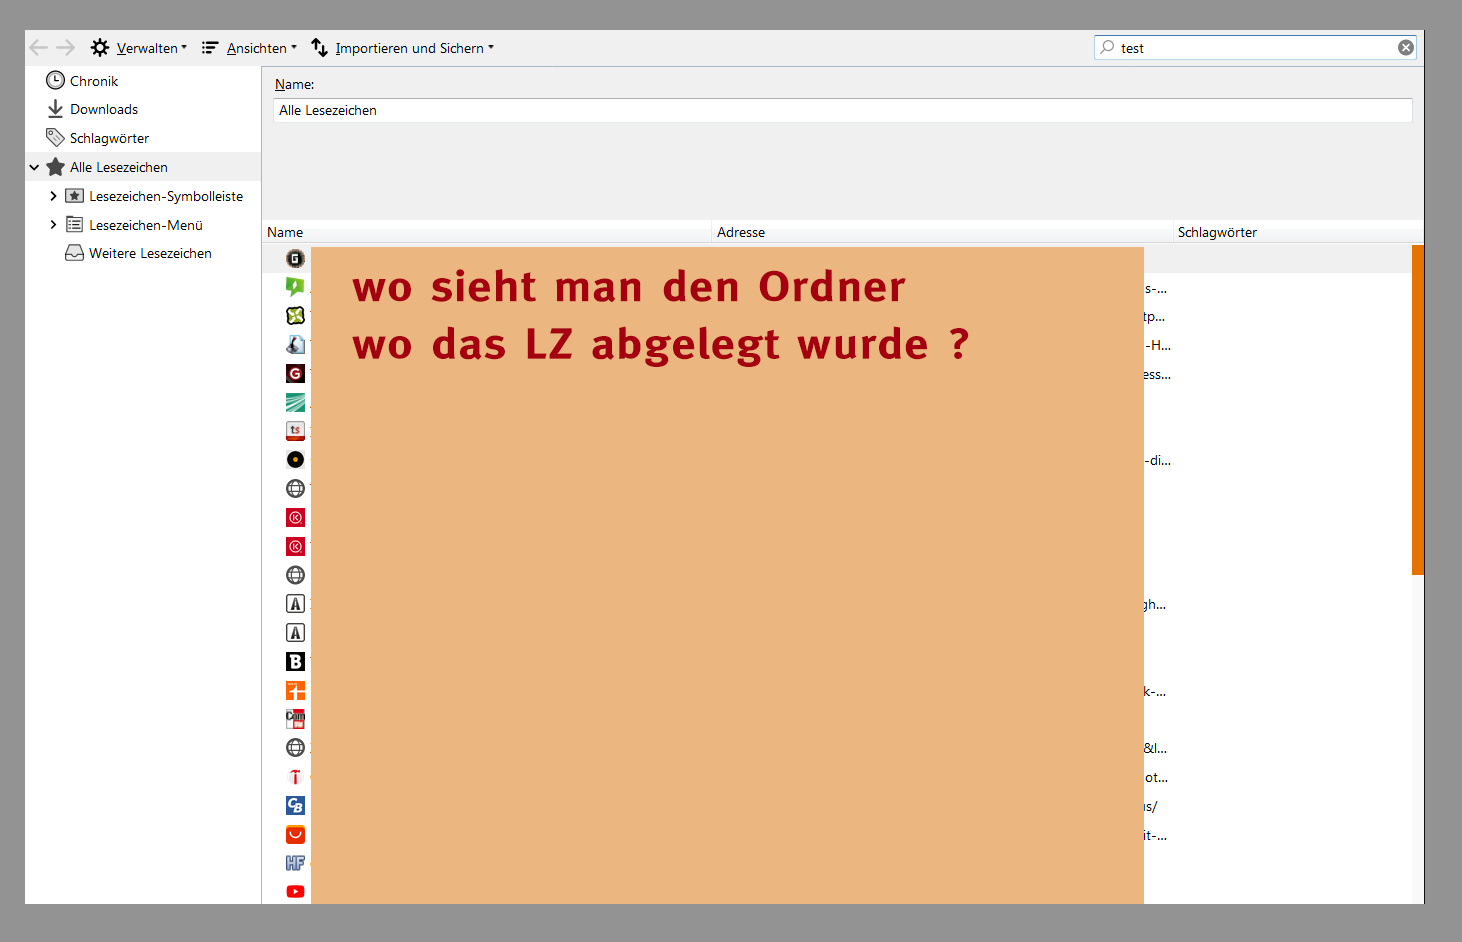Open Schlagwörter in the sidebar
The height and width of the screenshot is (942, 1462).
point(109,138)
